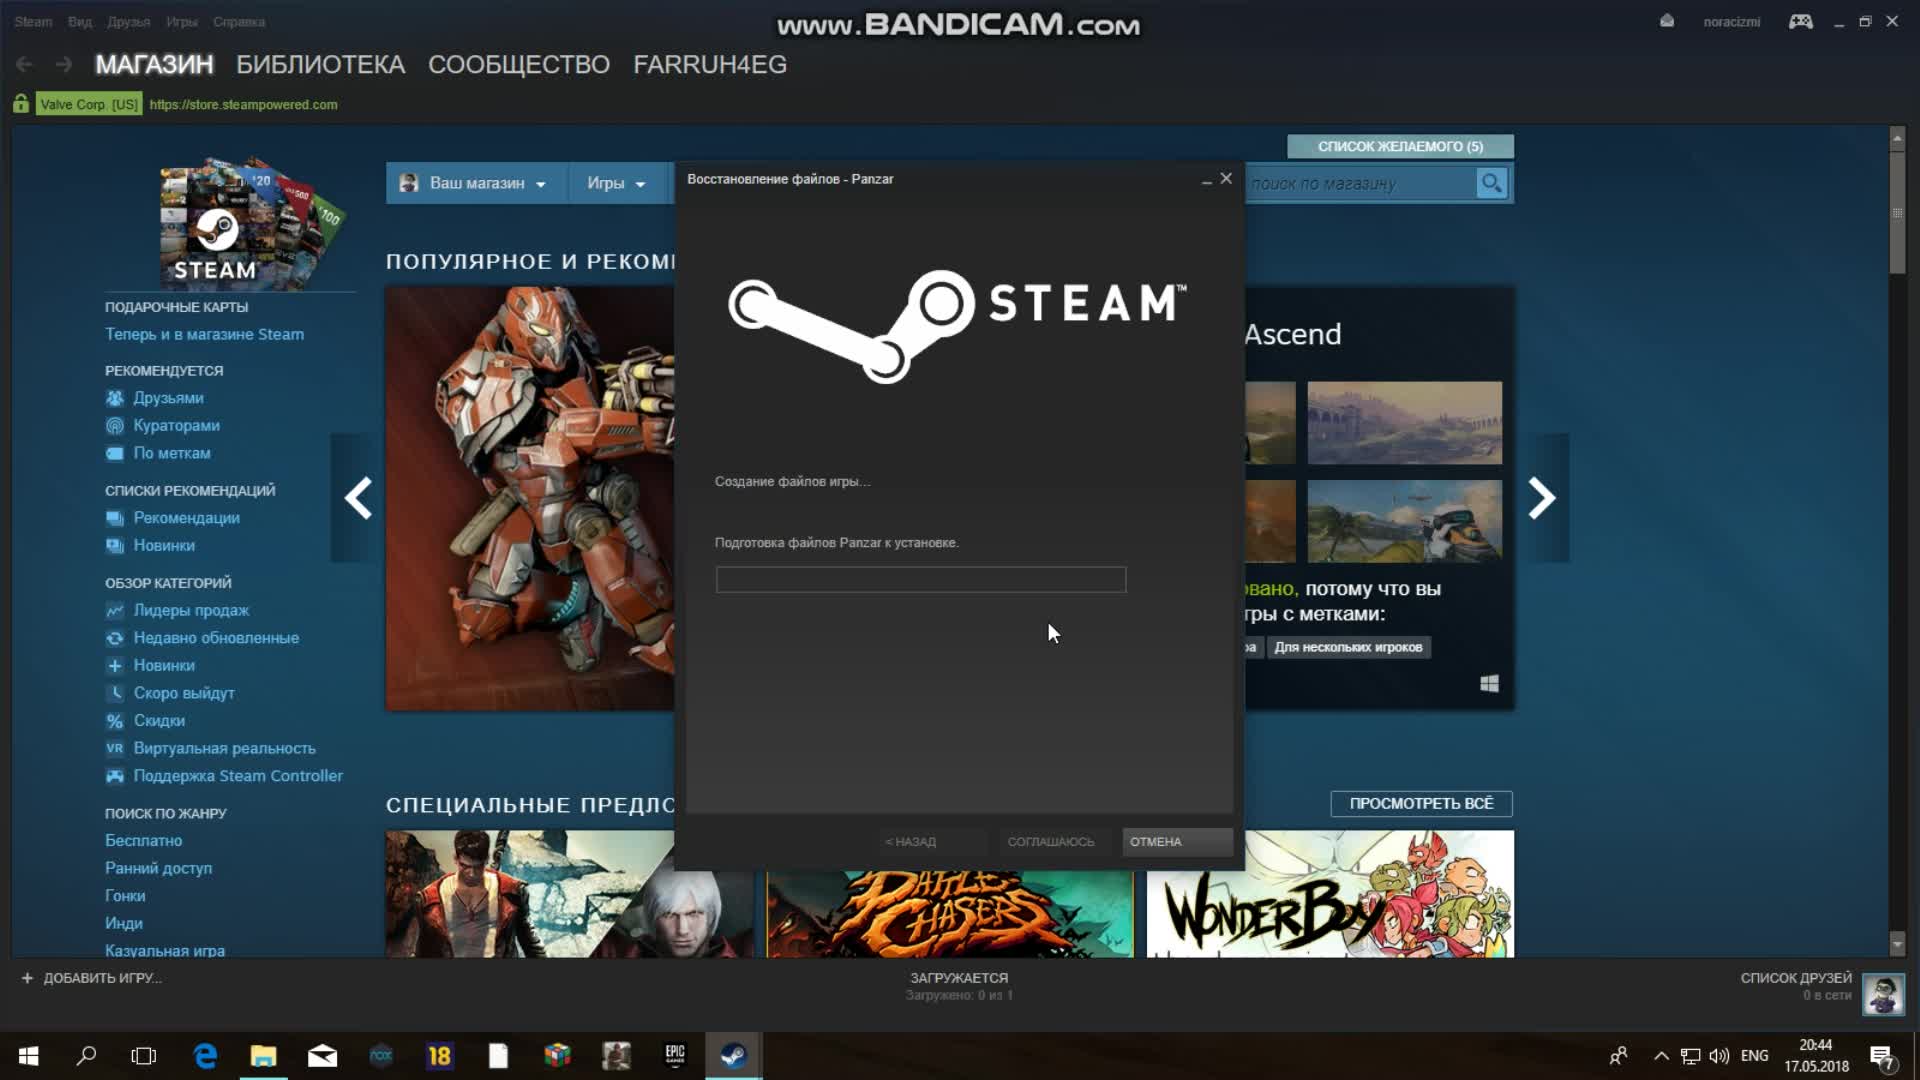
Task: Go to МАГАЗИН tab
Action: [154, 64]
